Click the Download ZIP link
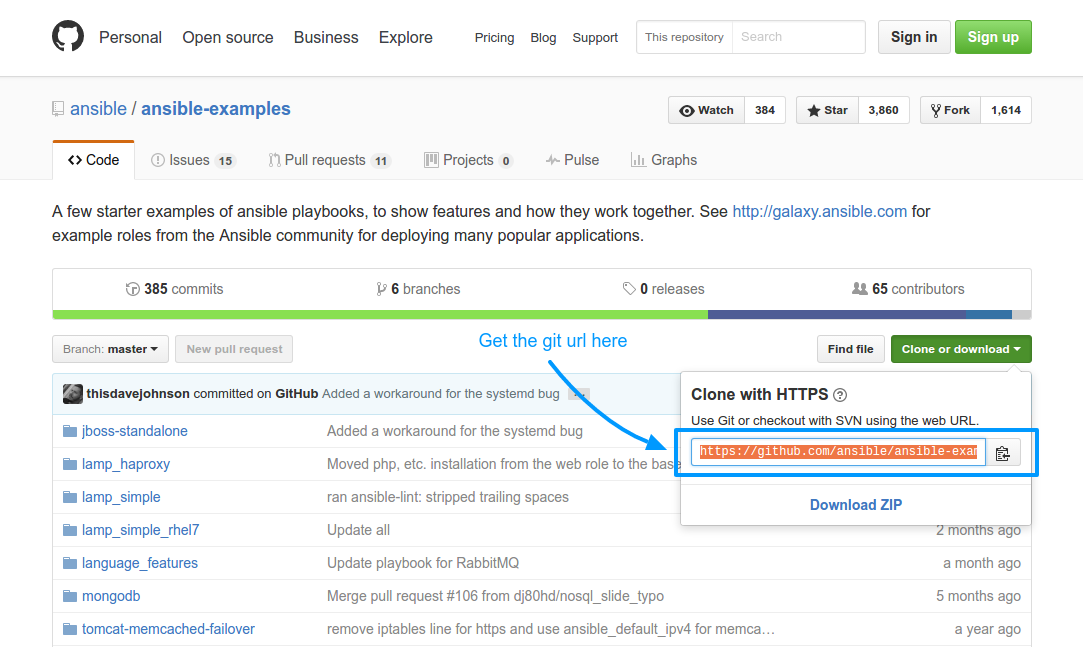The height and width of the screenshot is (647, 1083). point(856,505)
